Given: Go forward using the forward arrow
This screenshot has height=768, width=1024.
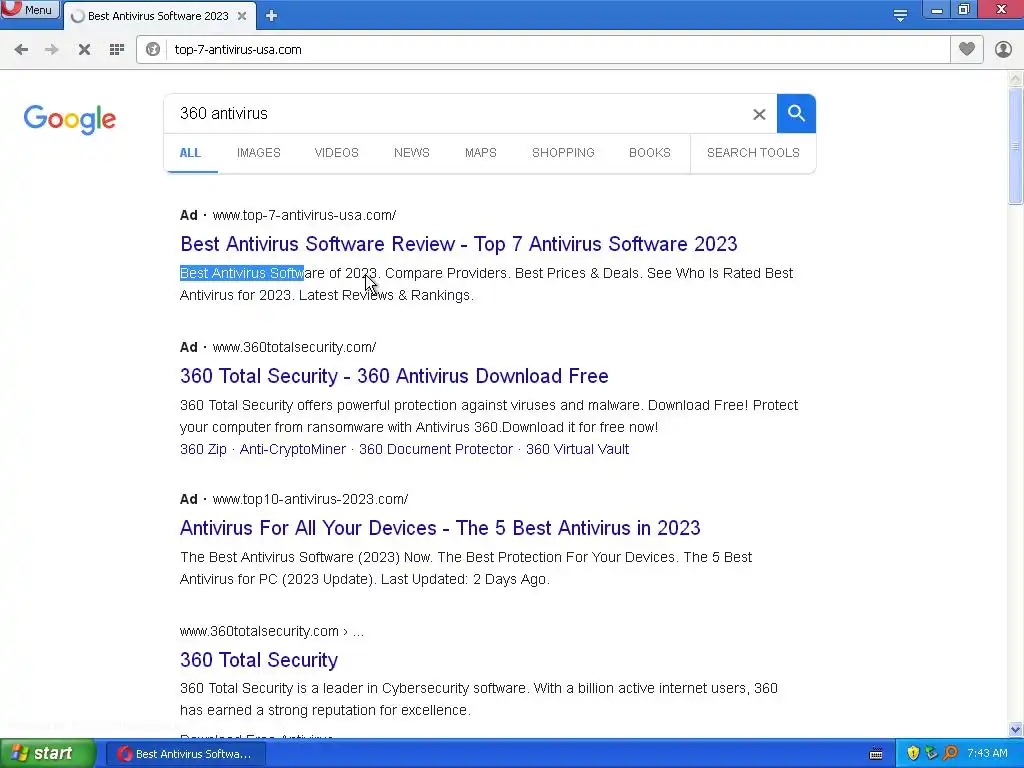Looking at the screenshot, I should (52, 50).
